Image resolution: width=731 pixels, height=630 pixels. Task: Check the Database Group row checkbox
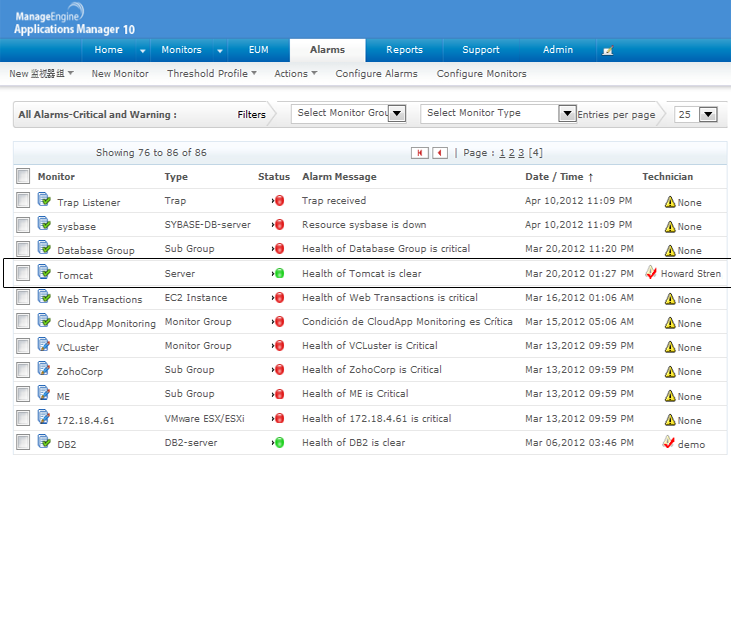[x=23, y=249]
